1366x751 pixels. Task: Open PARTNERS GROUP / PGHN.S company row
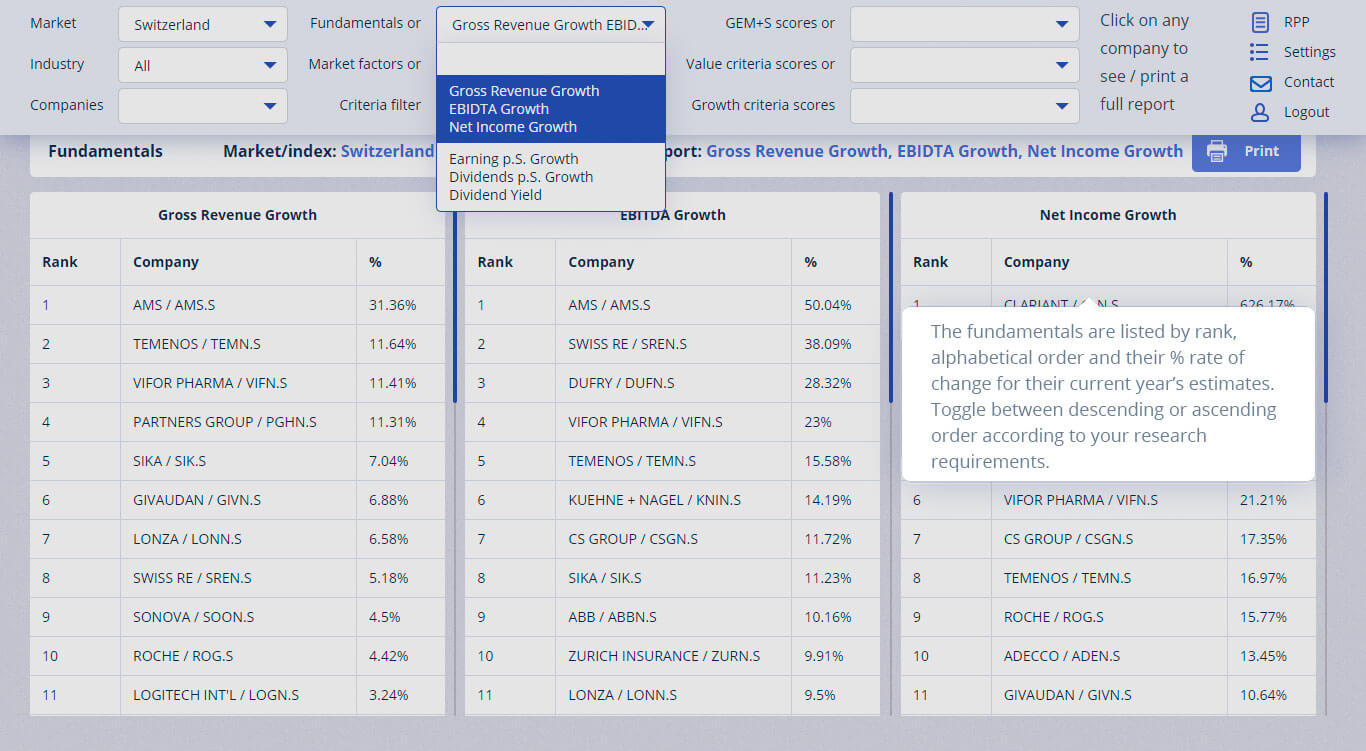click(x=225, y=422)
